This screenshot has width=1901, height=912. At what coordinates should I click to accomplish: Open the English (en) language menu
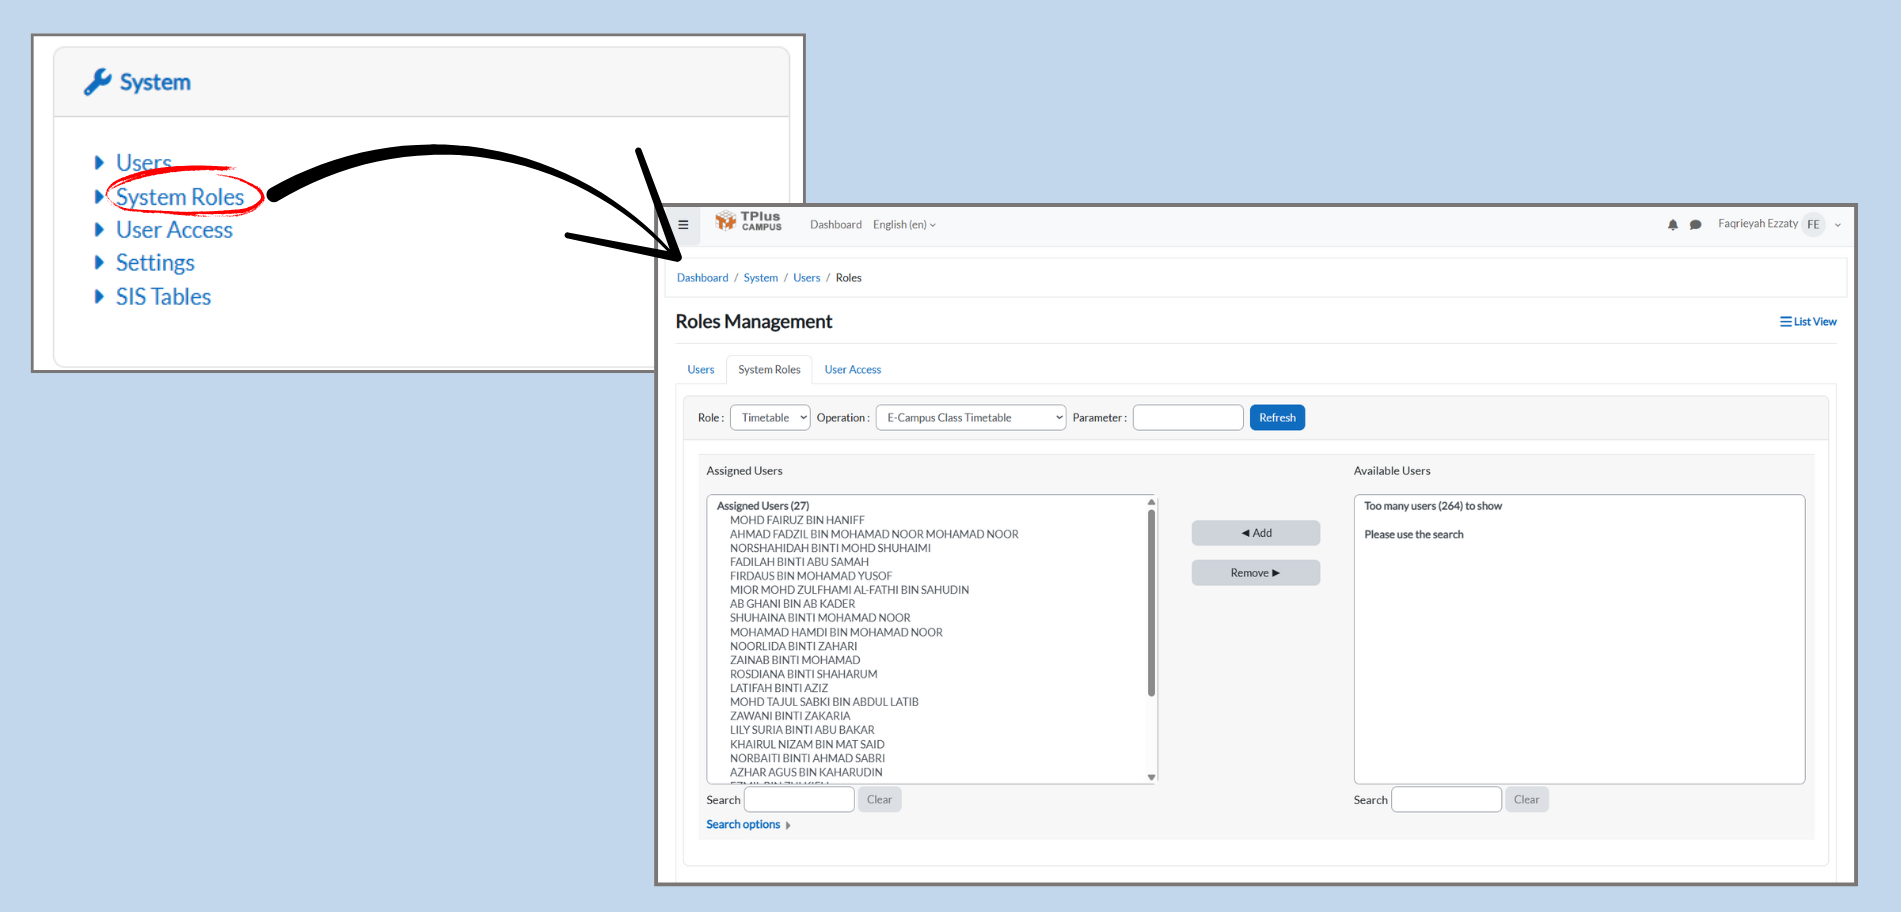click(x=904, y=225)
